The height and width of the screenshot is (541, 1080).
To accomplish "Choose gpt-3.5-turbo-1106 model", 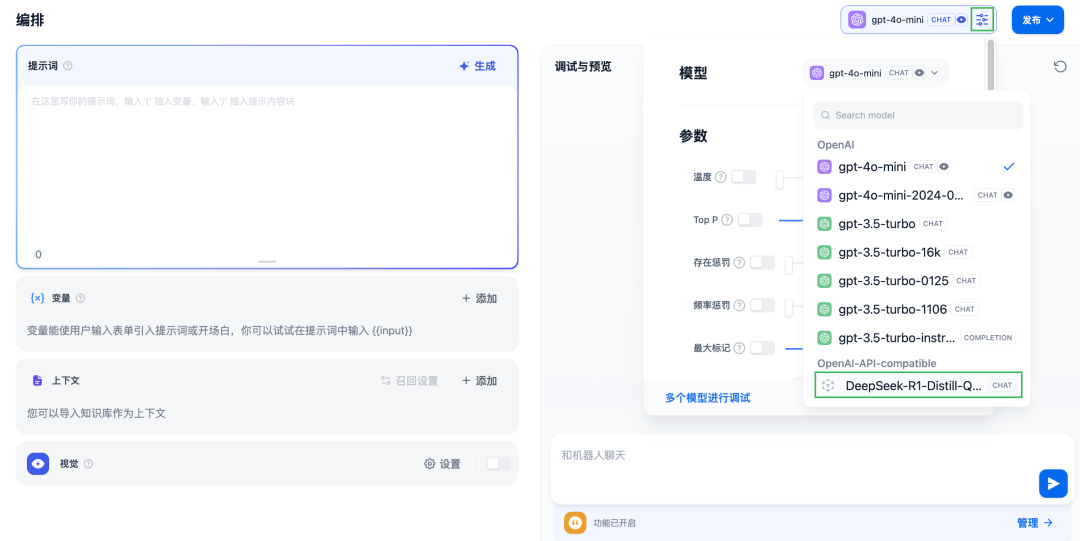I will tap(916, 309).
